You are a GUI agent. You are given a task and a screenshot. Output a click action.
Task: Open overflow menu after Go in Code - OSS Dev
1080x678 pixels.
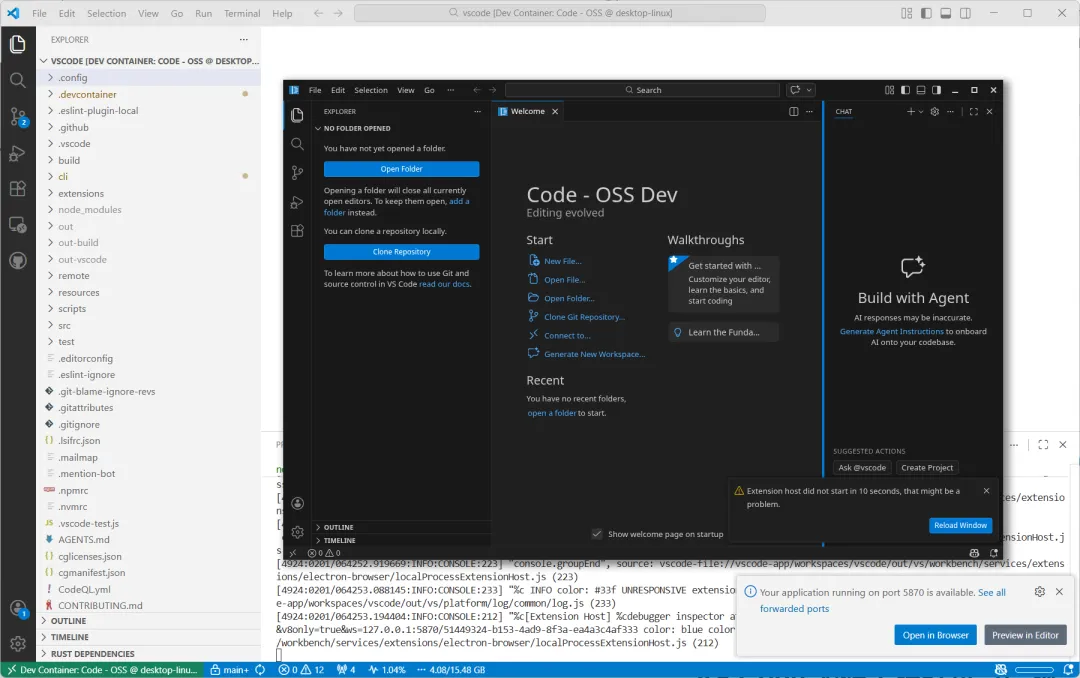(450, 90)
